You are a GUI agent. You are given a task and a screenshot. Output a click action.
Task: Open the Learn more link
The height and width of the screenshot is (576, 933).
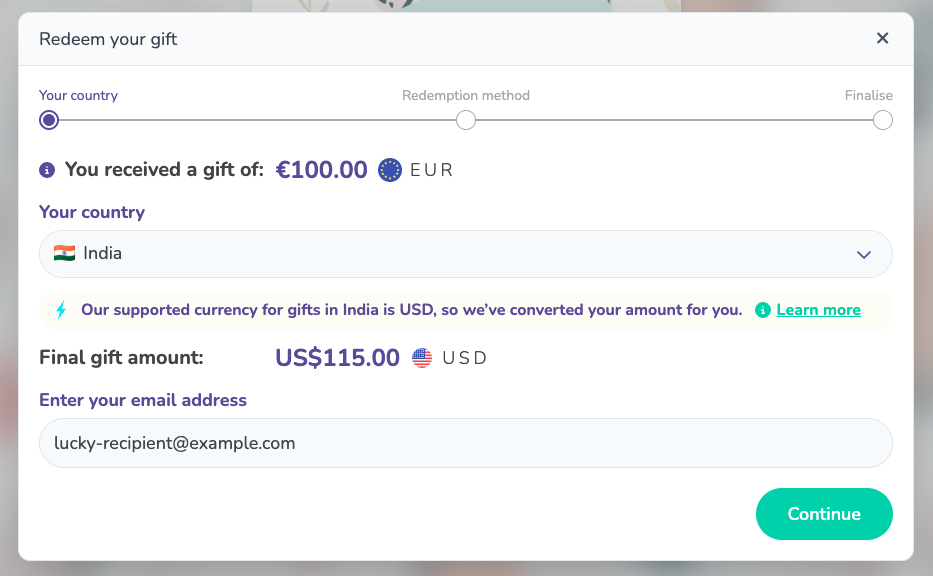coord(818,310)
